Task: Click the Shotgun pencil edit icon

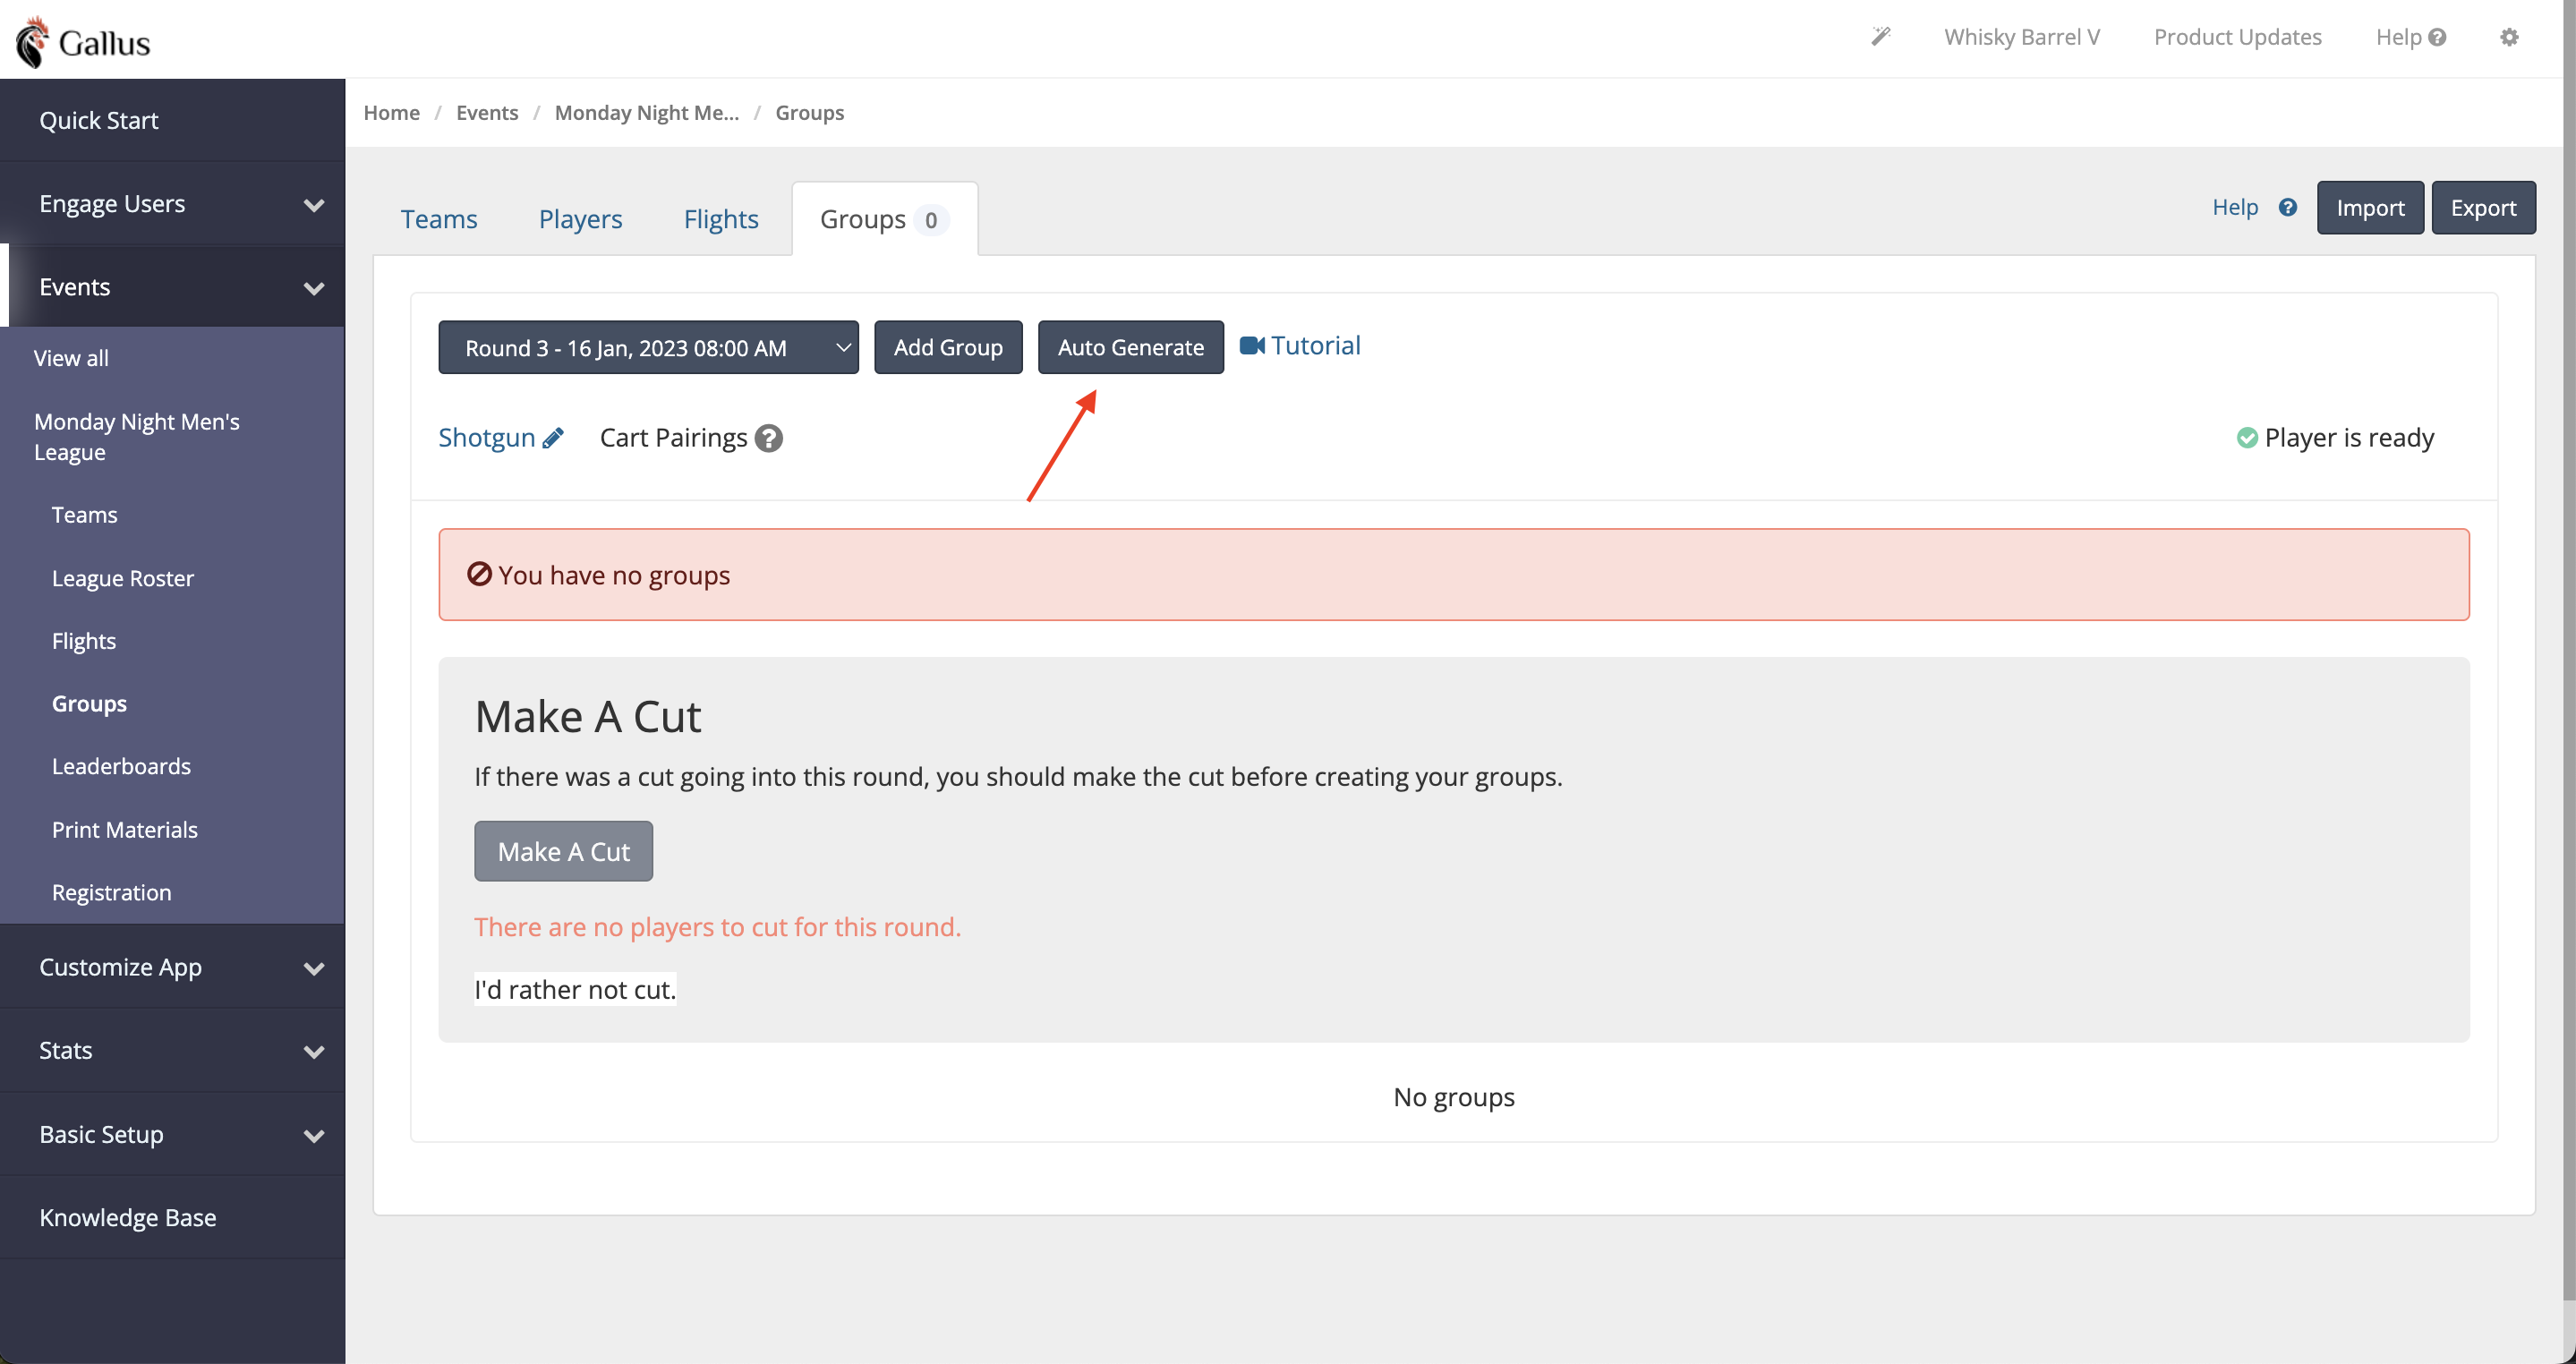Action: 553,438
